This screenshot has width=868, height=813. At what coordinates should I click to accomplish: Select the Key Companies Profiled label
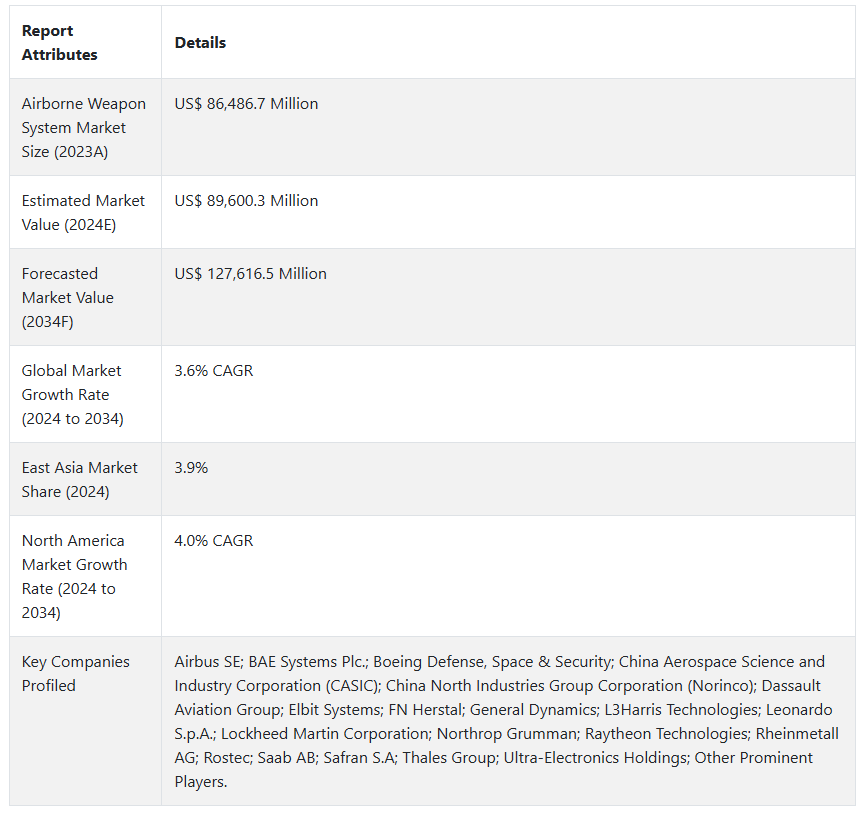[x=76, y=674]
